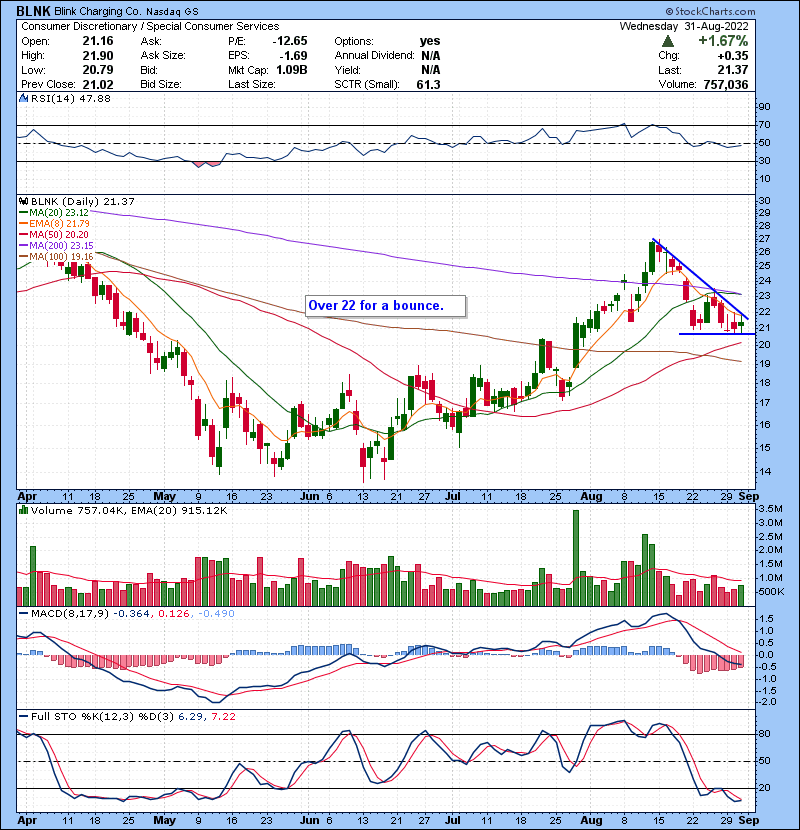Click the Prev Close value 21.02
The image size is (800, 830).
point(98,85)
